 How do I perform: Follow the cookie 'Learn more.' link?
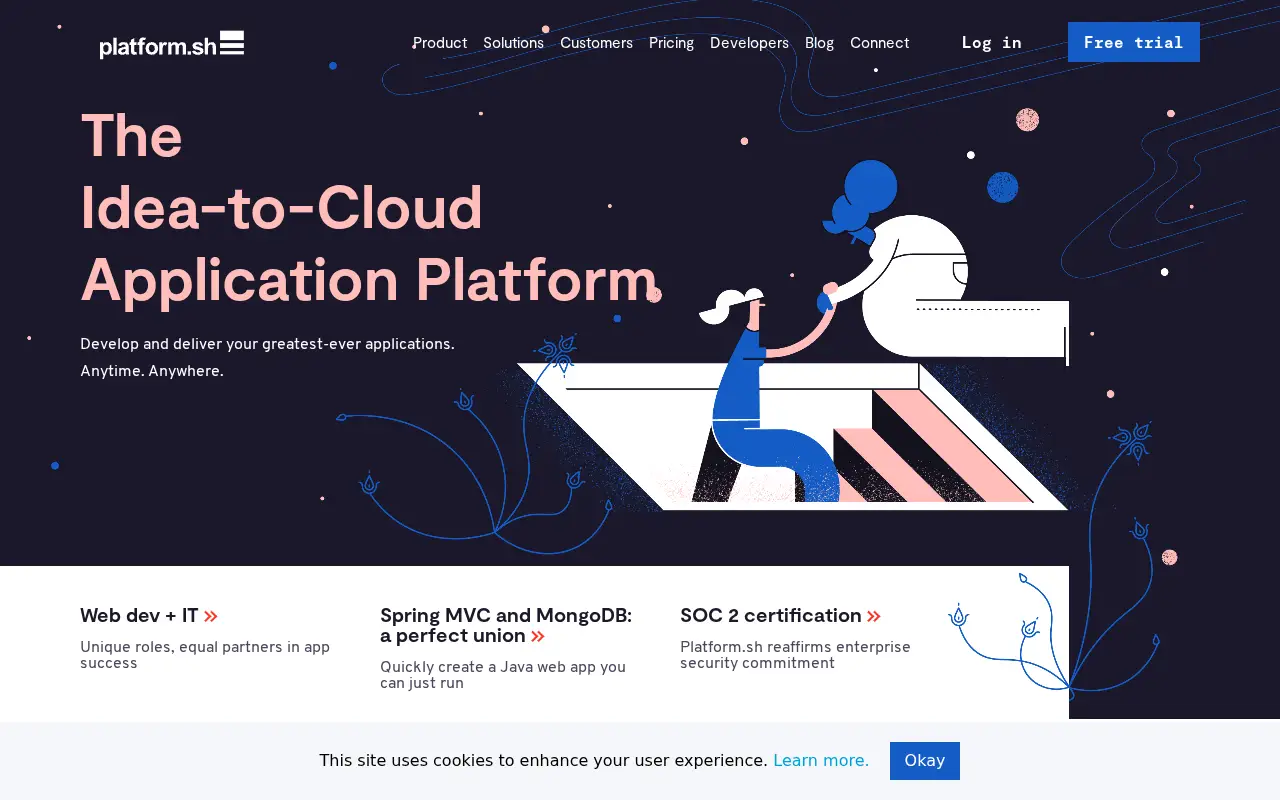pos(821,760)
